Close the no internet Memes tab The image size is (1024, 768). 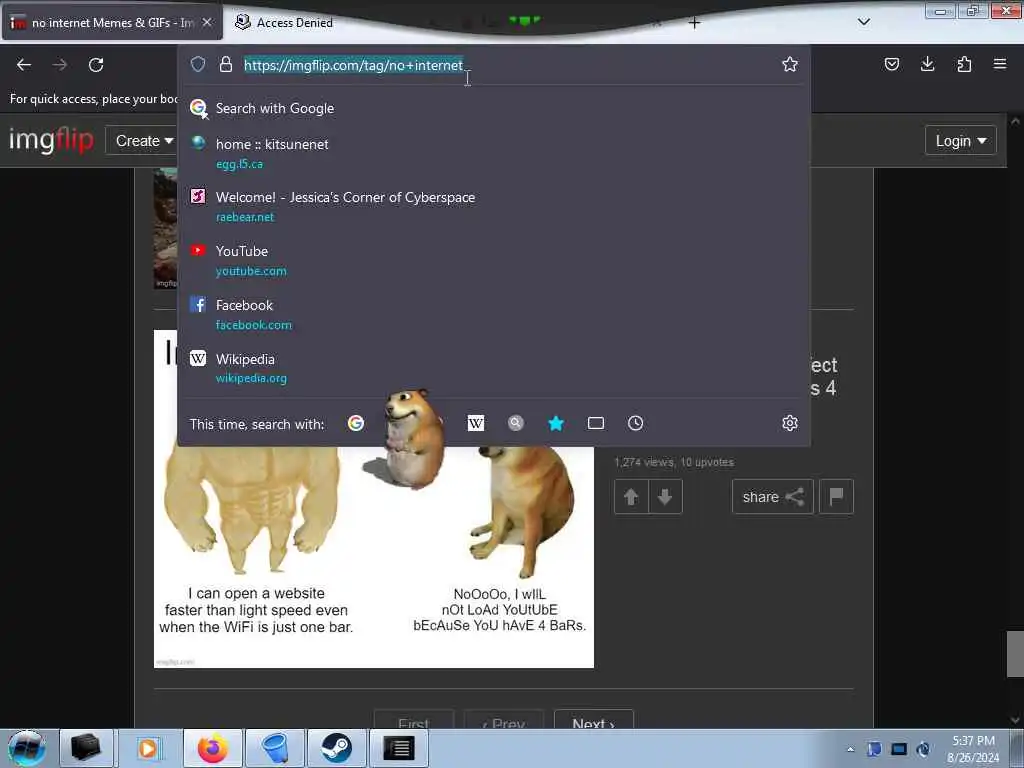point(206,22)
